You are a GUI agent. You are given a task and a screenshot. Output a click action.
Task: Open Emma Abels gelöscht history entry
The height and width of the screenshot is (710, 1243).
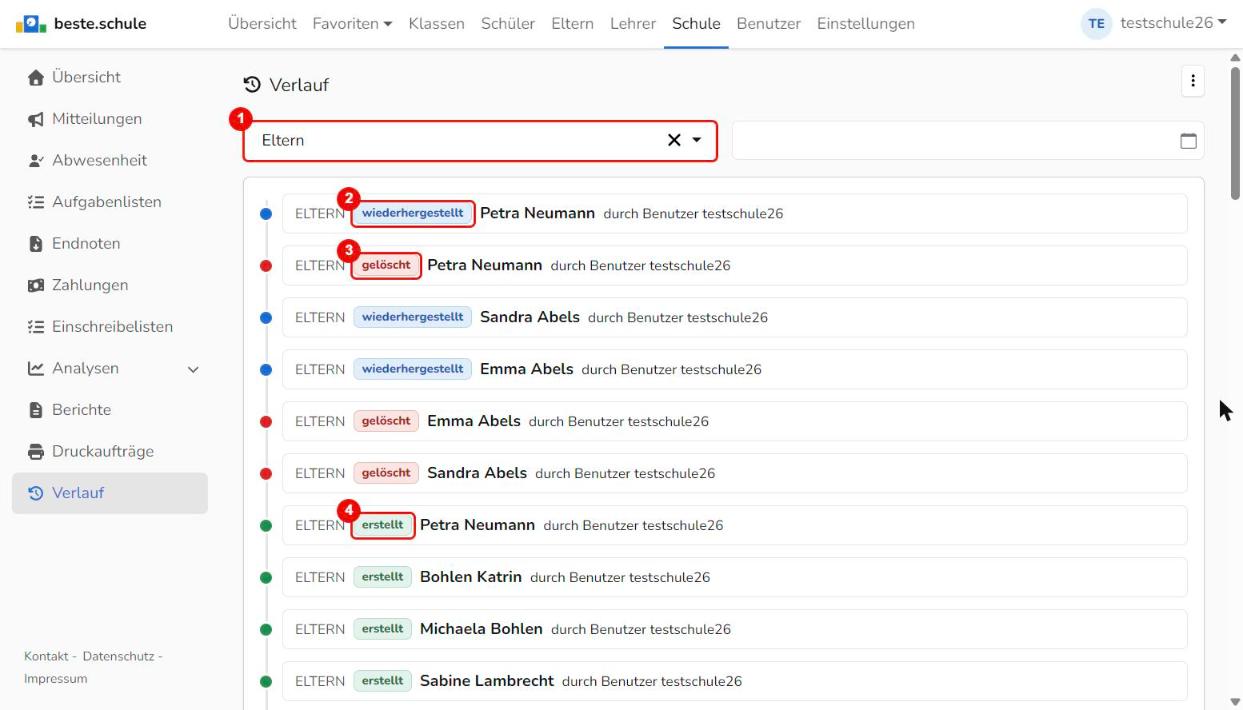[735, 421]
